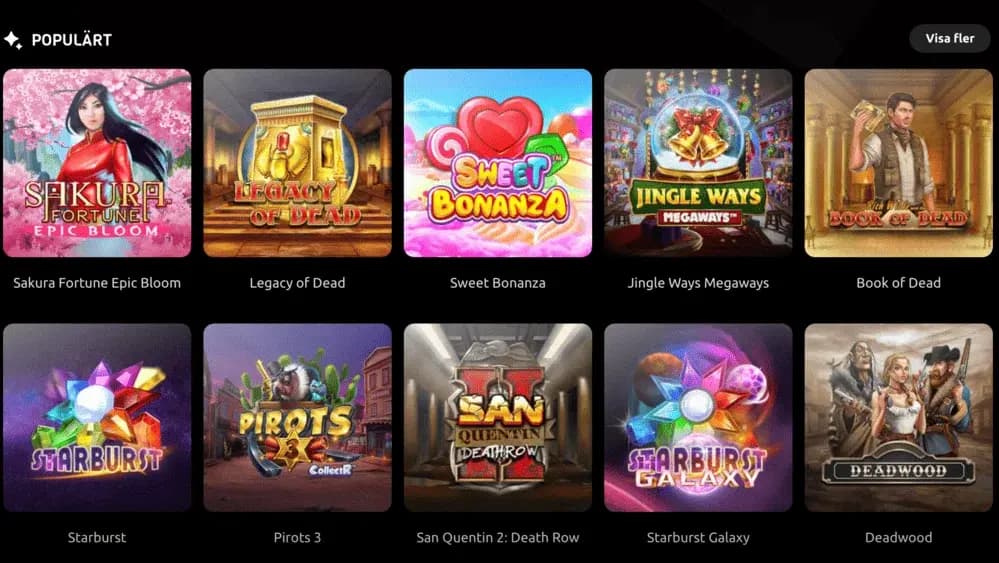The image size is (999, 563).
Task: Launch the Starburst Galaxy game image
Action: click(x=698, y=418)
